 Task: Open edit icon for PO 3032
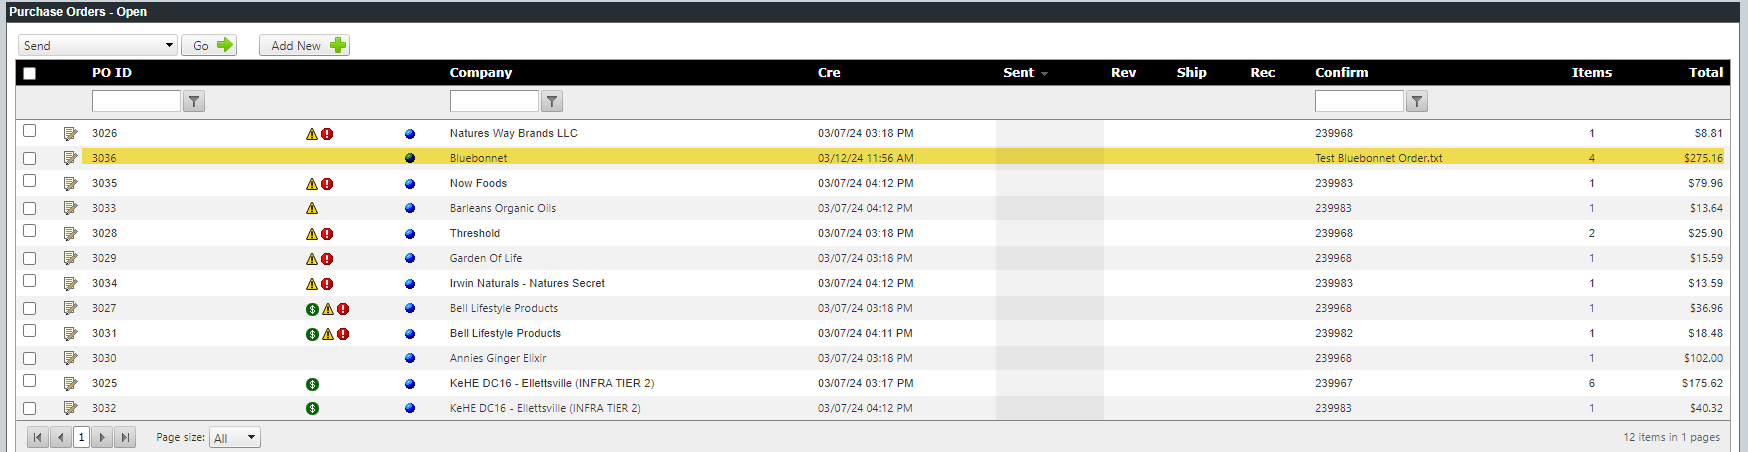click(70, 408)
